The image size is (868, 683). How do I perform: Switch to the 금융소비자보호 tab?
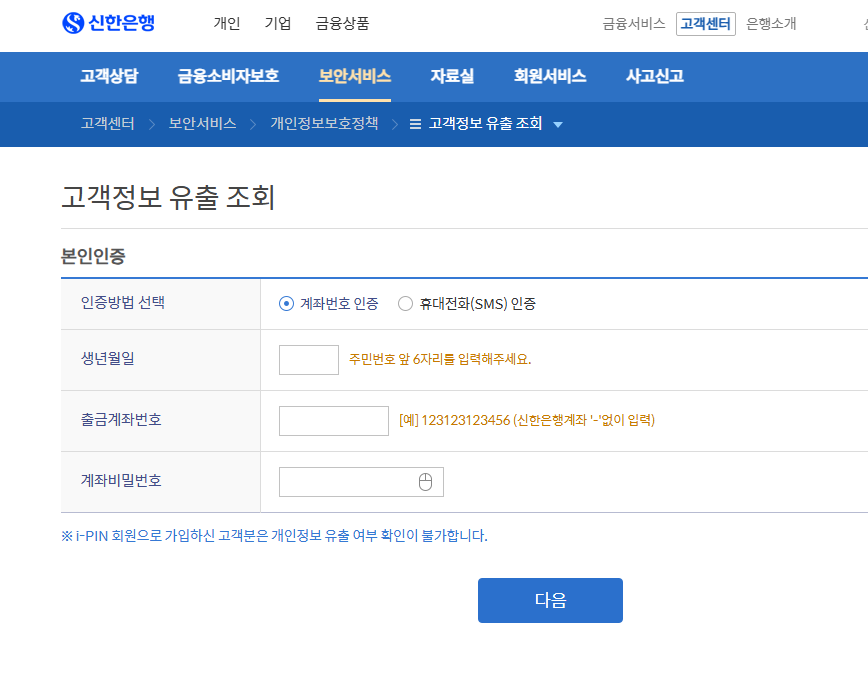228,76
